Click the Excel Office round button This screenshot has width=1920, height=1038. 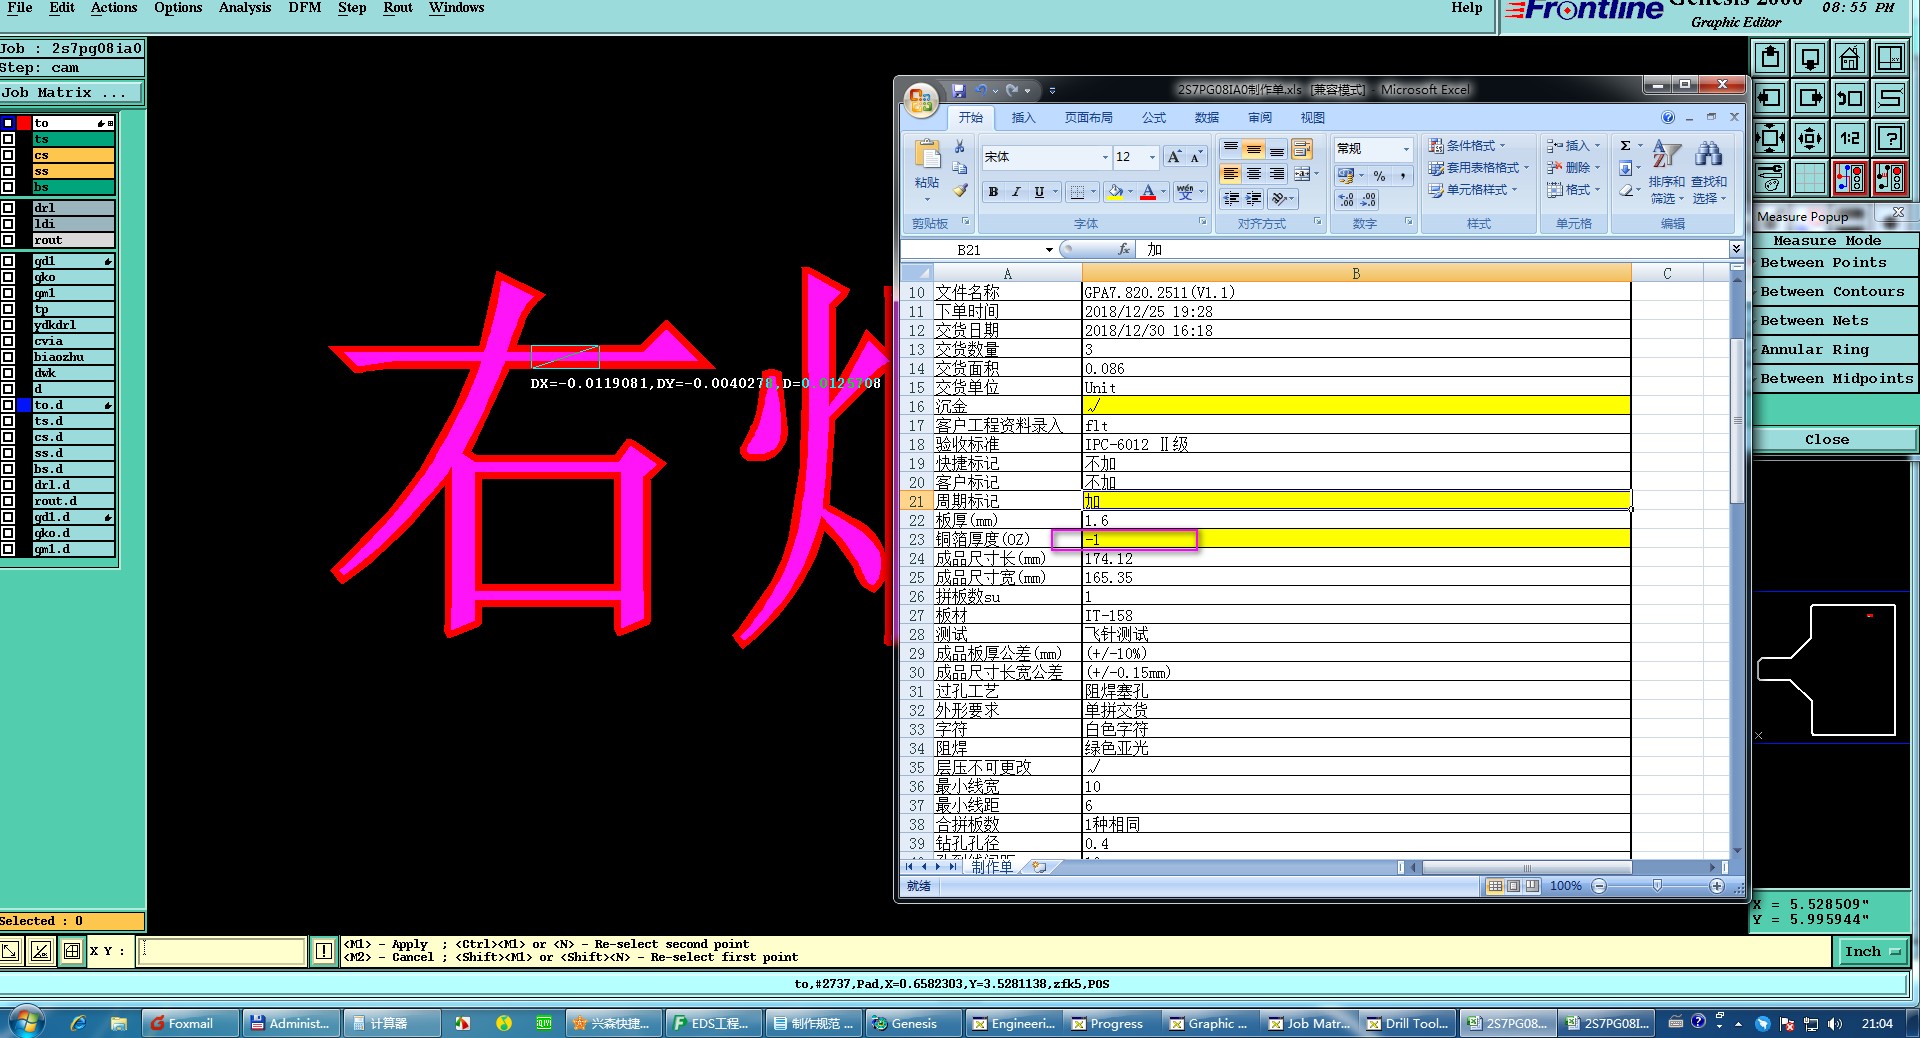pos(921,100)
